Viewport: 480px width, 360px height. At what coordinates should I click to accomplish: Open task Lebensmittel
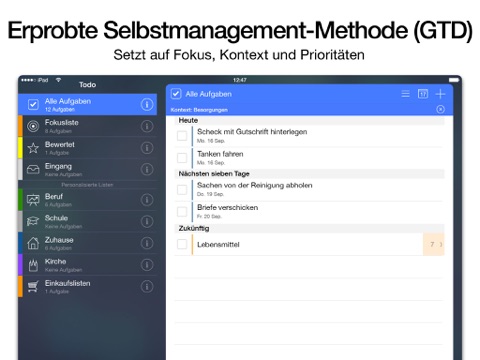tap(309, 244)
